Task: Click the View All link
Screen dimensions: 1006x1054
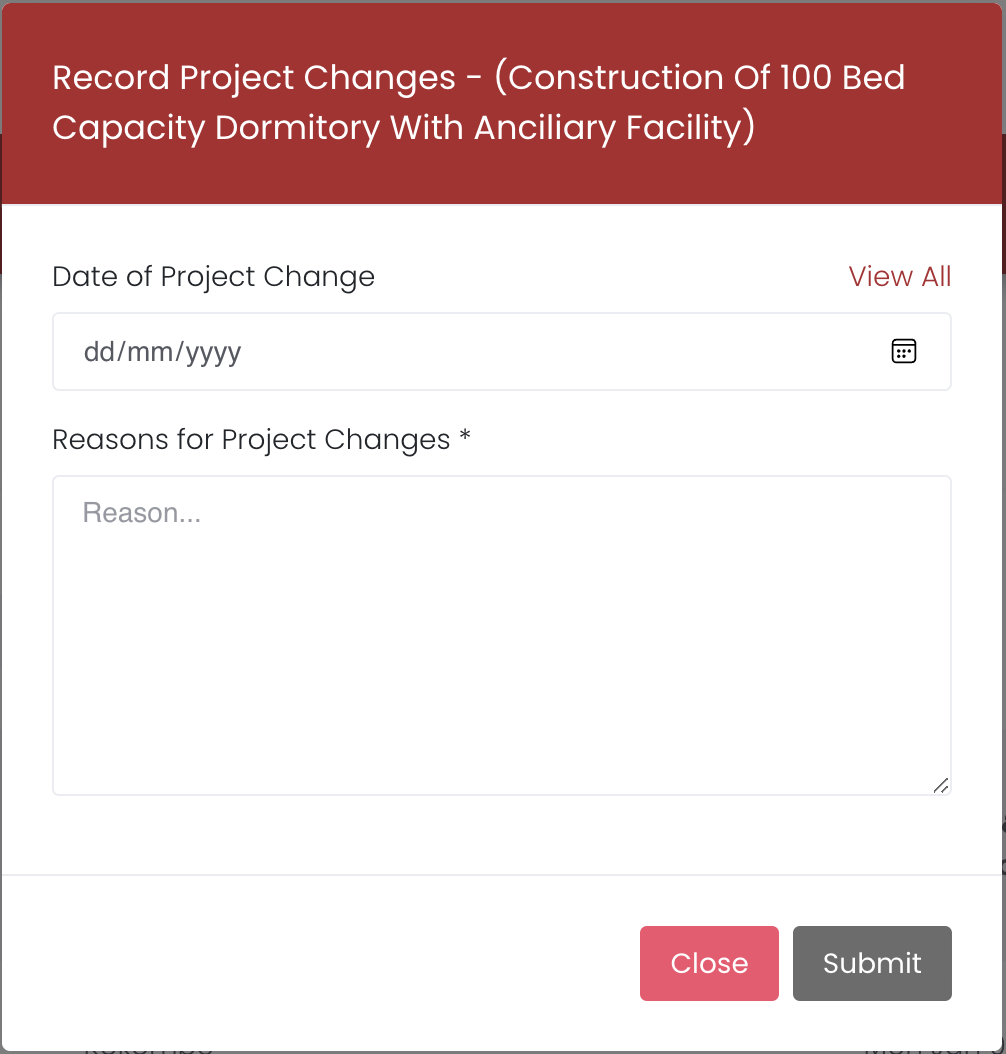Action: tap(899, 276)
